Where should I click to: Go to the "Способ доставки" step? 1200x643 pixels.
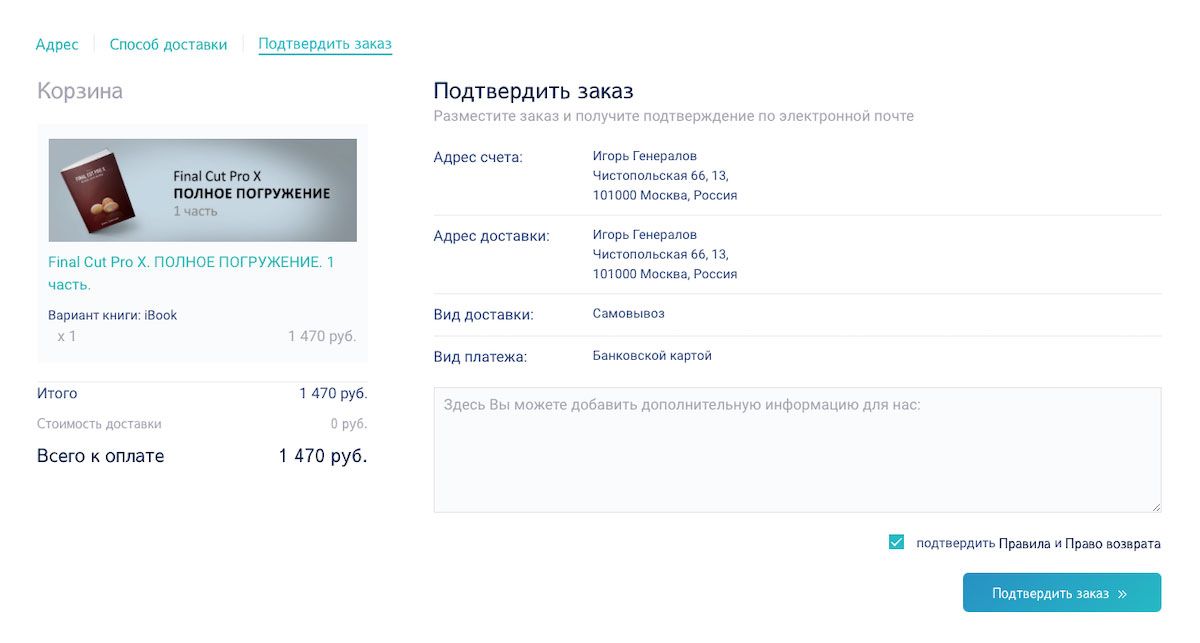click(x=168, y=45)
